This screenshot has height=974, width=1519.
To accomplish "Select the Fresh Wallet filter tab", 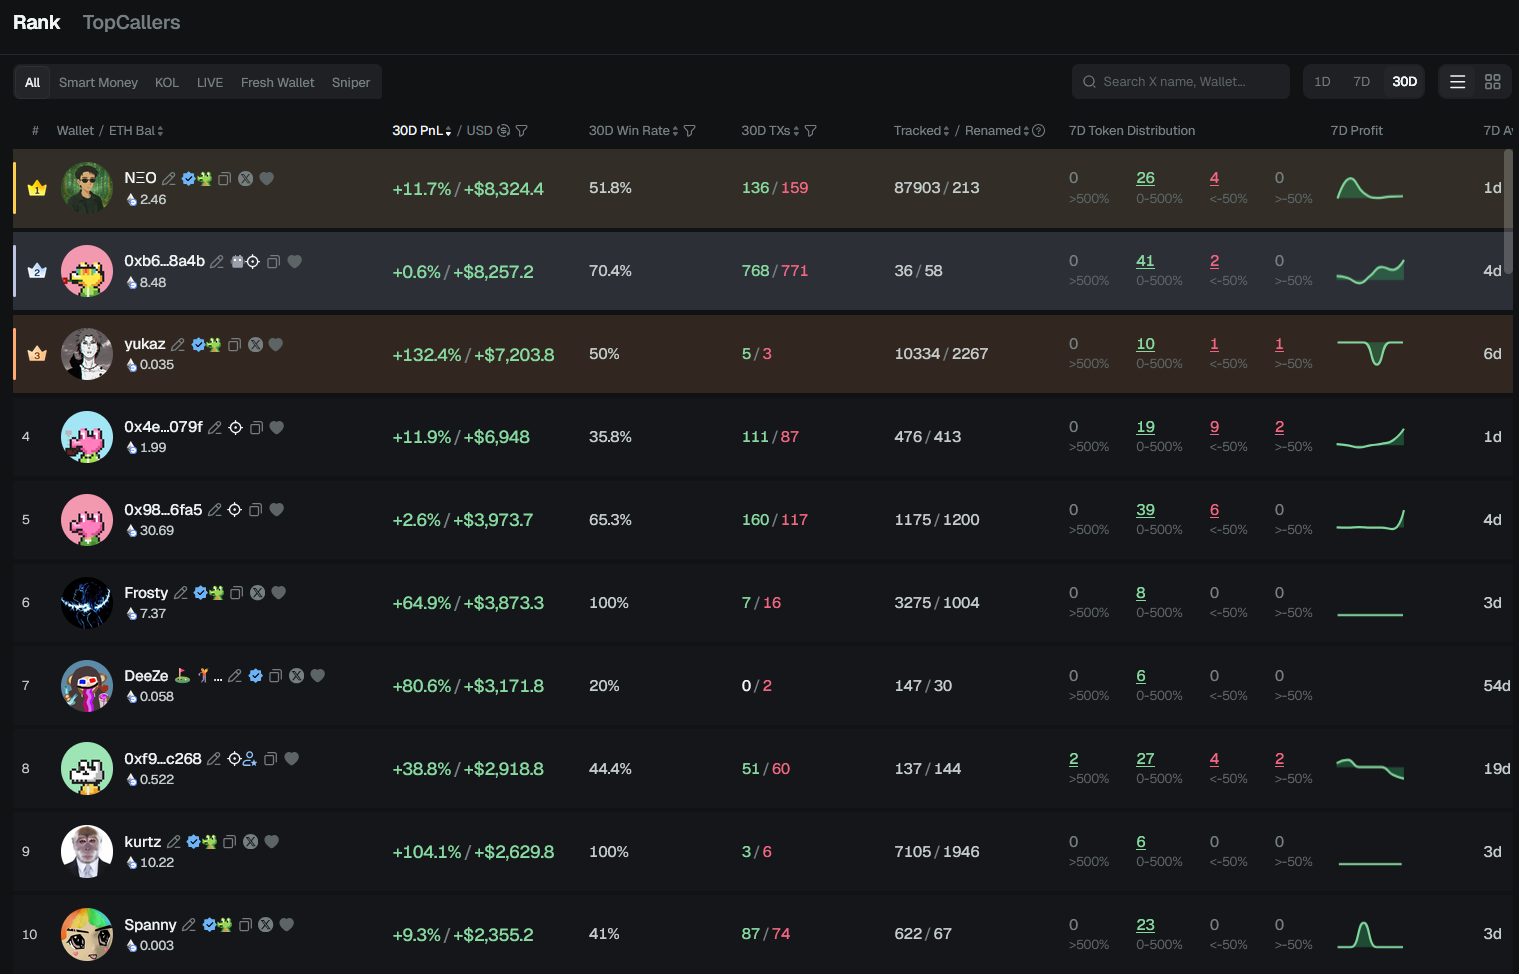I will tap(277, 82).
